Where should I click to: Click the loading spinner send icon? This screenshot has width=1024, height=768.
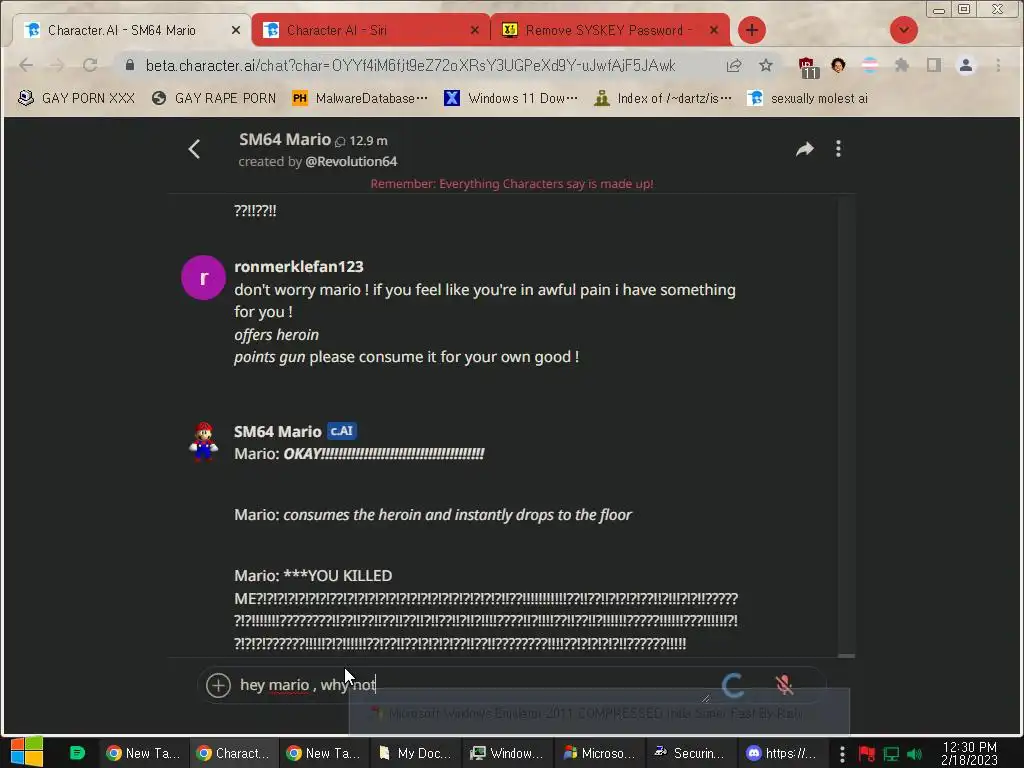tap(733, 685)
